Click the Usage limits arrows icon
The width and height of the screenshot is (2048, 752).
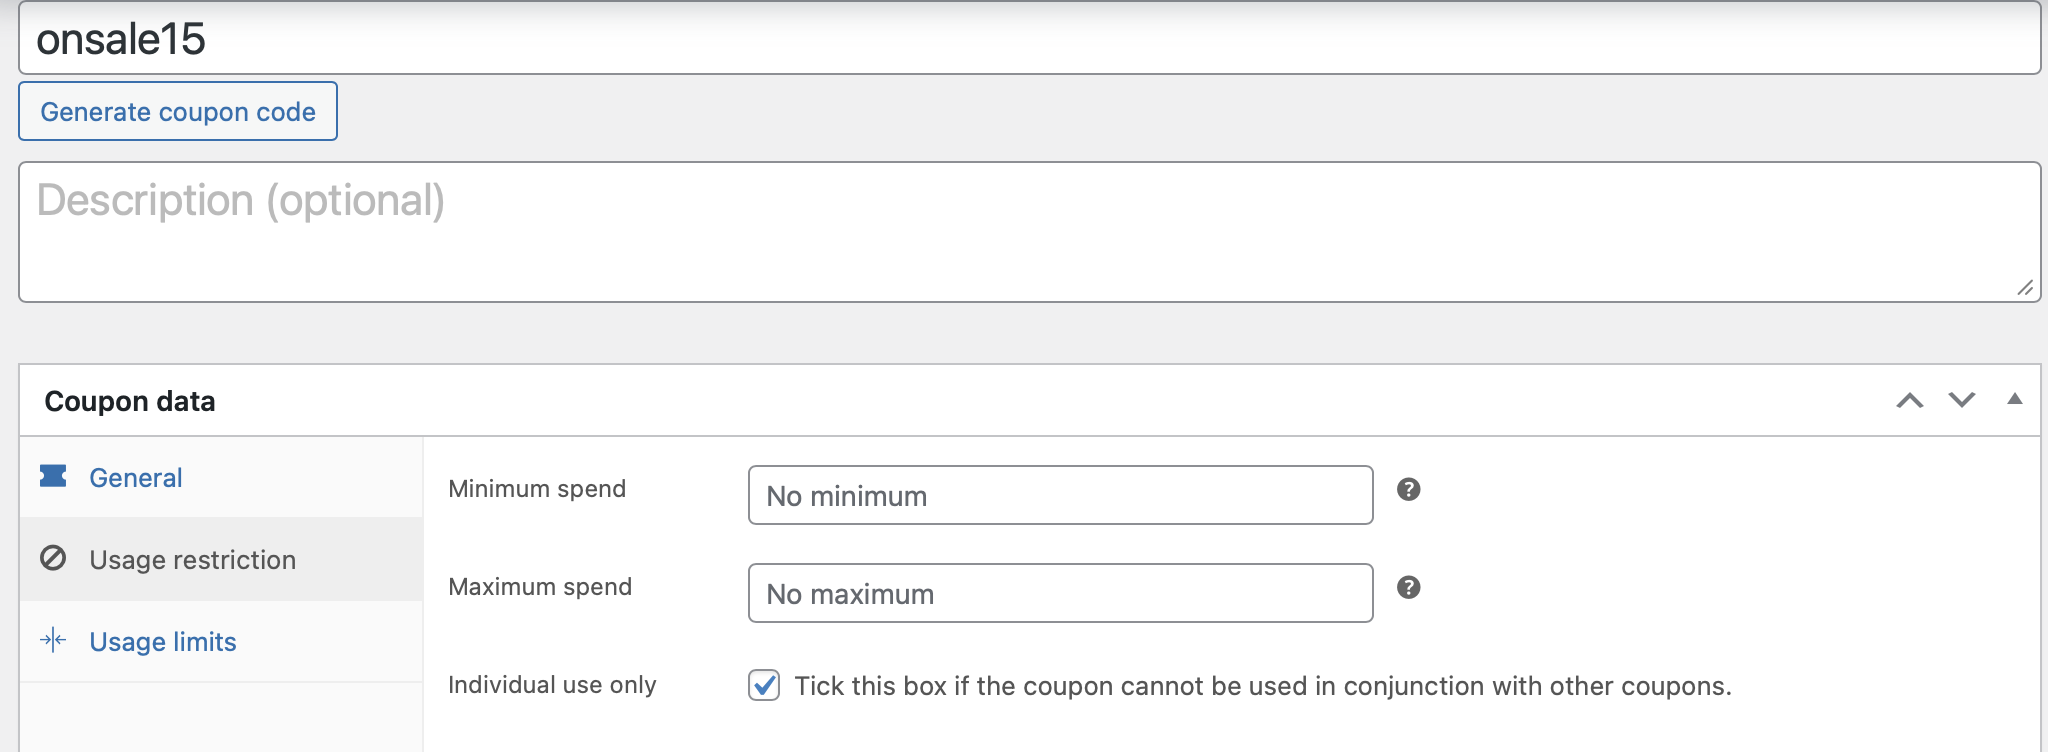tap(53, 640)
